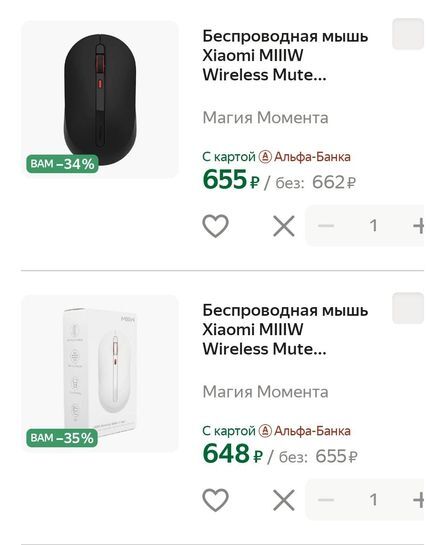Tick the checkbox for the black mouse item

(408, 34)
